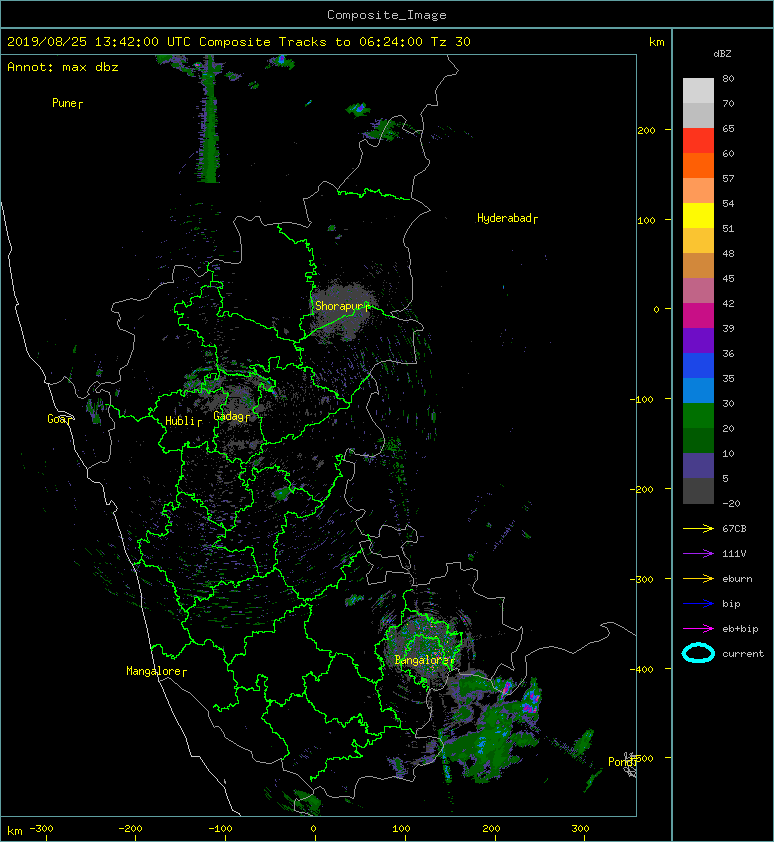Click the 2019/08/25 13:42:00 UTC timestamp

point(99,42)
